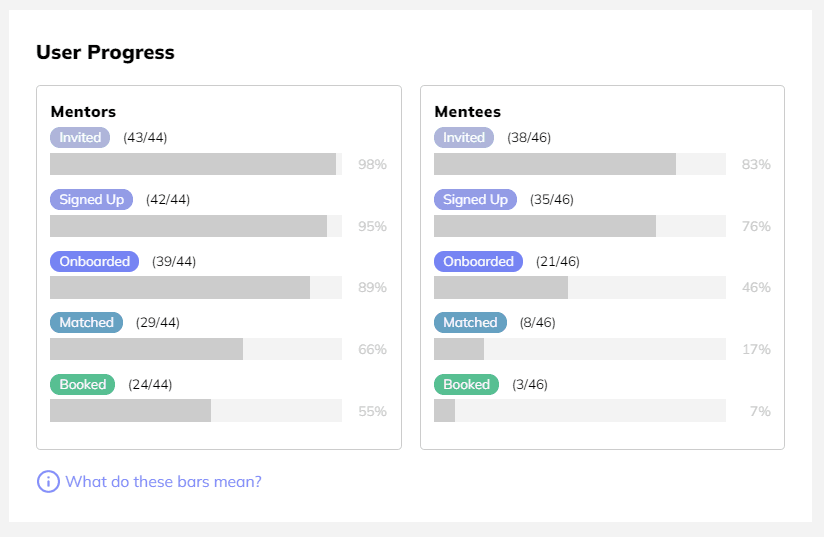This screenshot has height=537, width=824.
Task: Click the Mentees panel heading
Action: click(x=468, y=112)
